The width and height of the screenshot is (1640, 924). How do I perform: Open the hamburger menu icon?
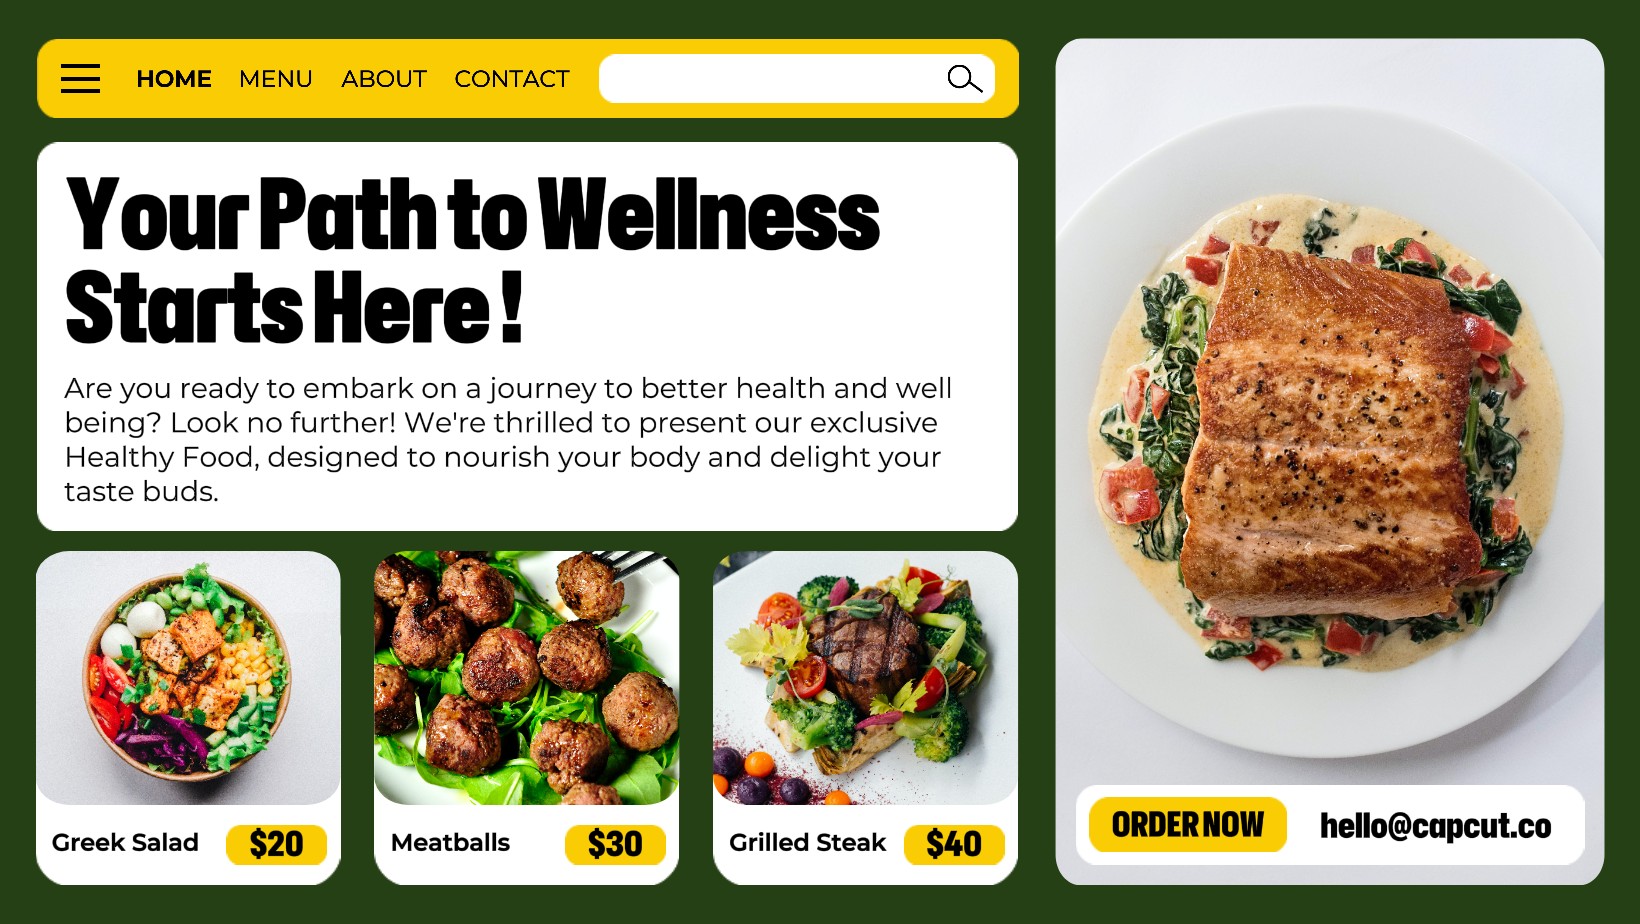[80, 78]
